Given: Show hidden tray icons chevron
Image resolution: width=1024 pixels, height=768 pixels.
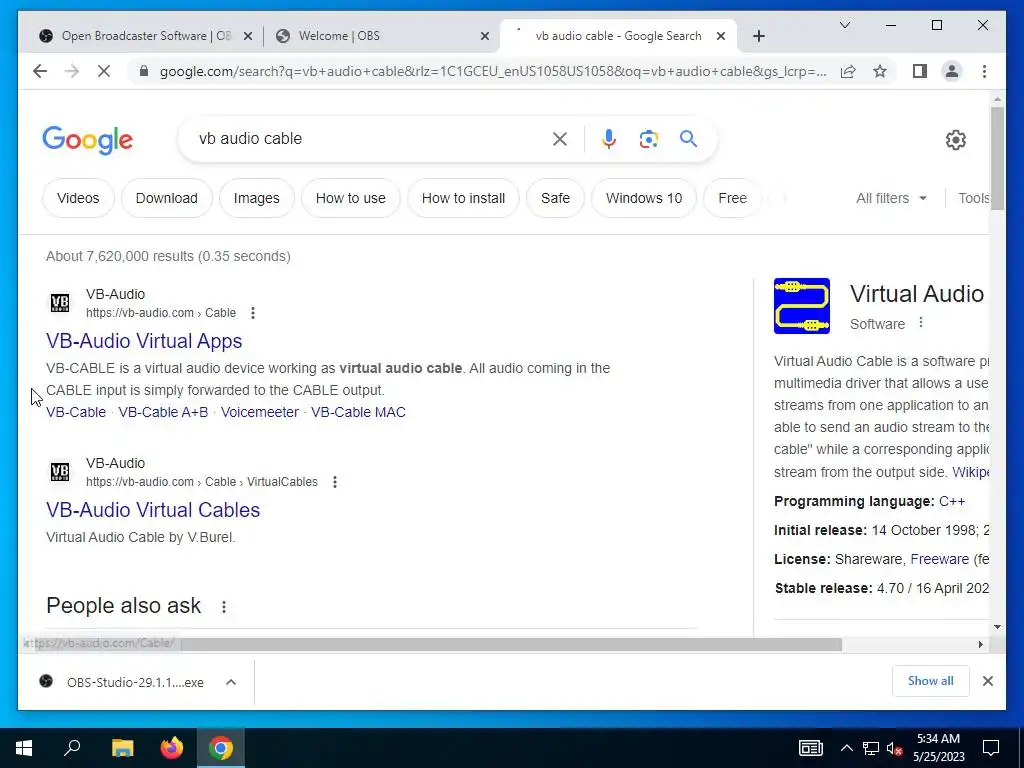Looking at the screenshot, I should tap(846, 748).
